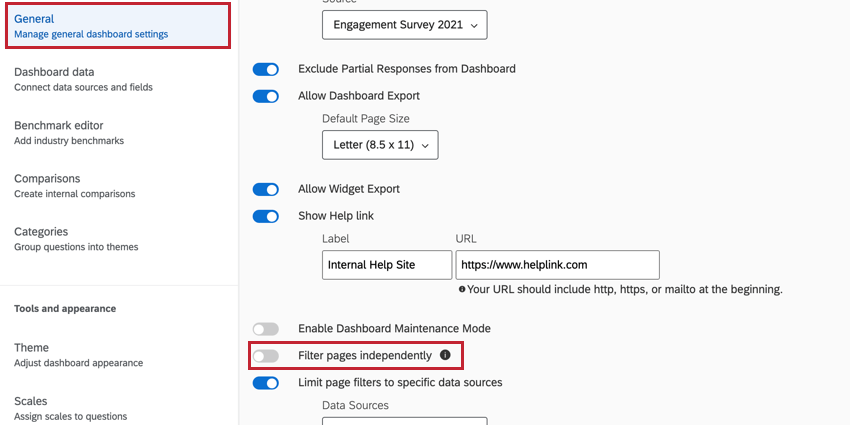
Task: Click the info icon beside Filter pages independently
Action: [x=445, y=355]
